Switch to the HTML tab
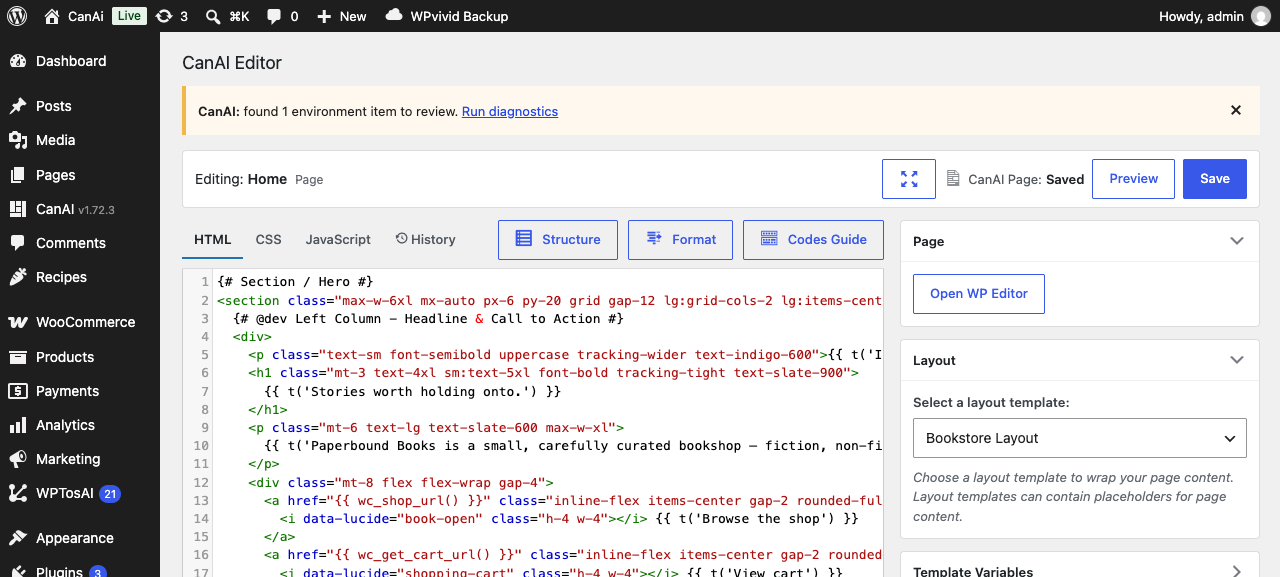This screenshot has width=1280, height=577. click(212, 239)
